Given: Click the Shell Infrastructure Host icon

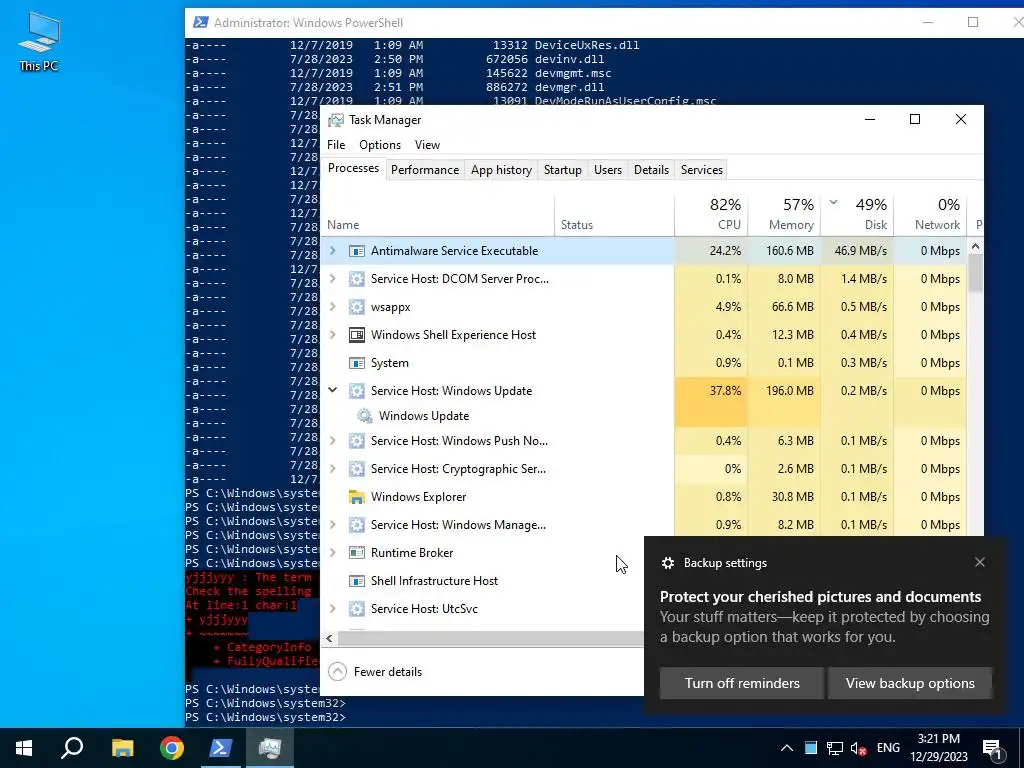Looking at the screenshot, I should (x=357, y=581).
